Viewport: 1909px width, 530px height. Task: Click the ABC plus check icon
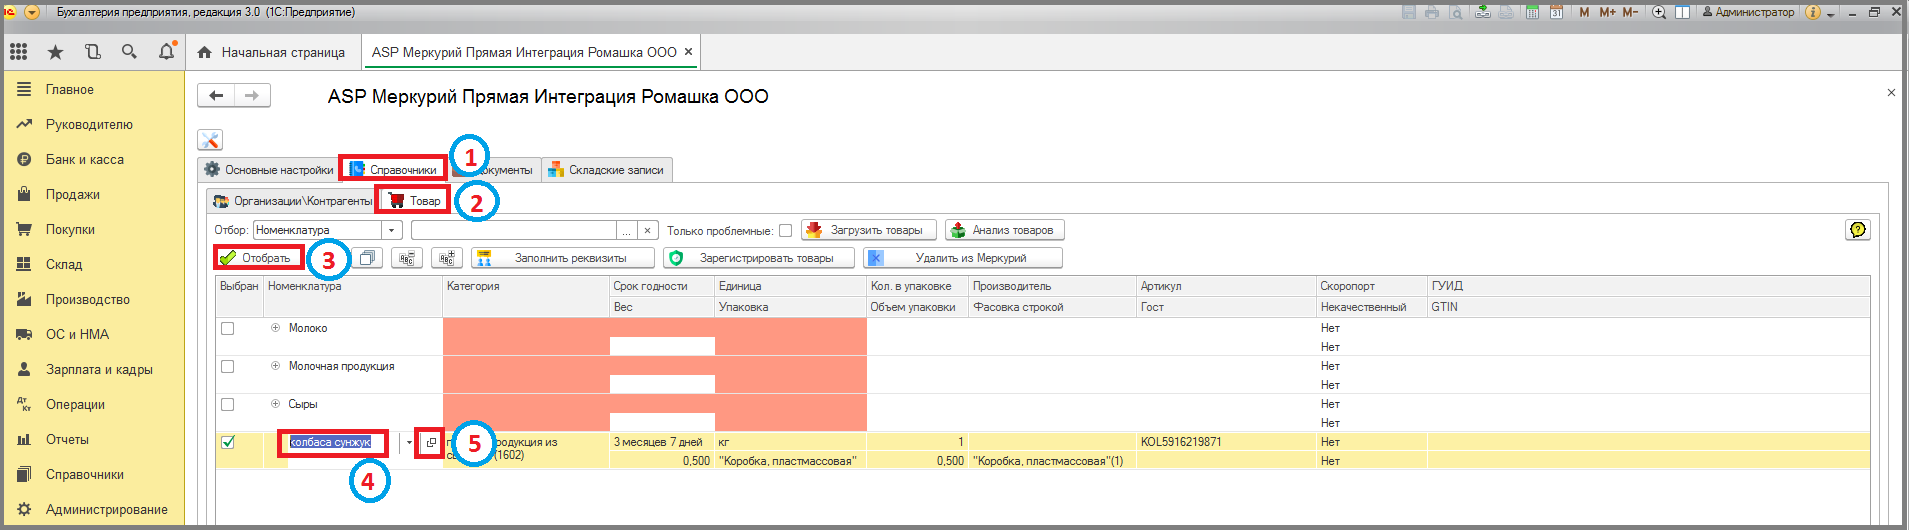pos(447,258)
